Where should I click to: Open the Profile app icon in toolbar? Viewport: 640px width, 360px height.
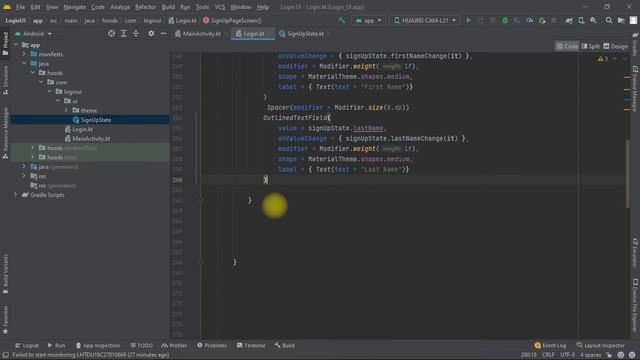coord(529,20)
